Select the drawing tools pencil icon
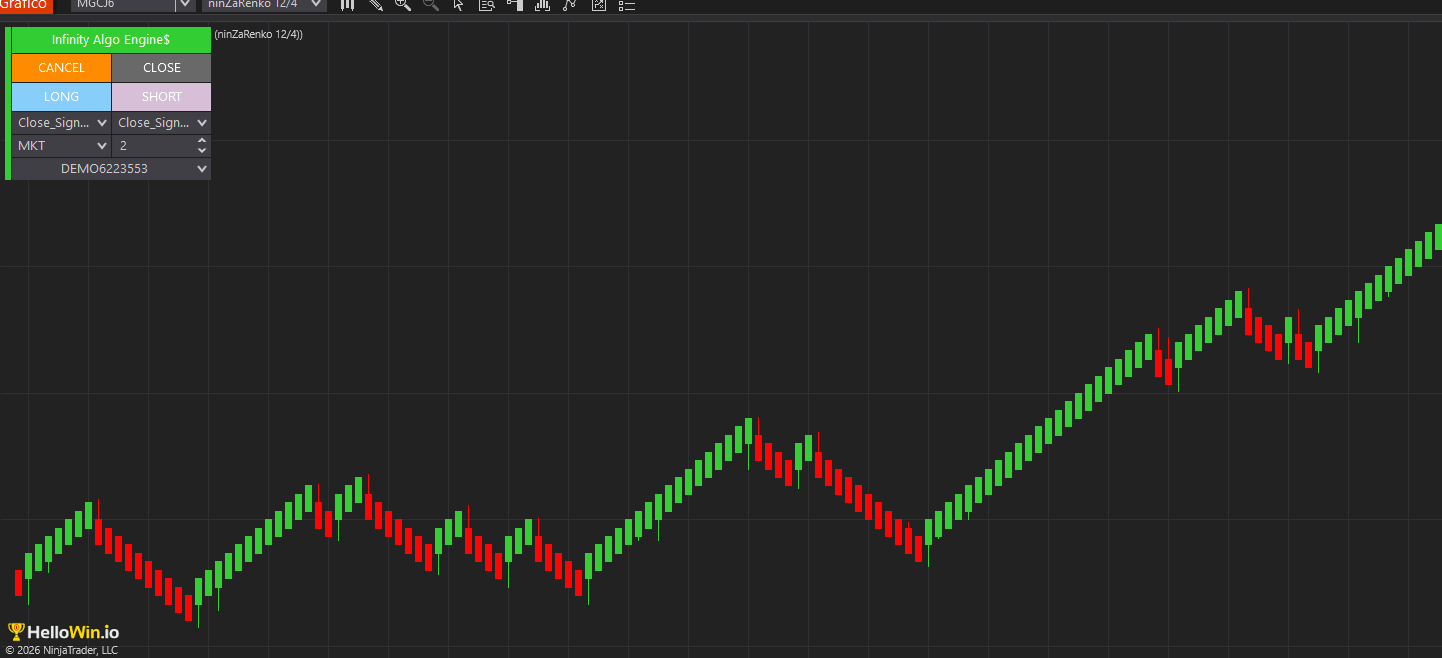Image resolution: width=1442 pixels, height=658 pixels. pos(376,5)
